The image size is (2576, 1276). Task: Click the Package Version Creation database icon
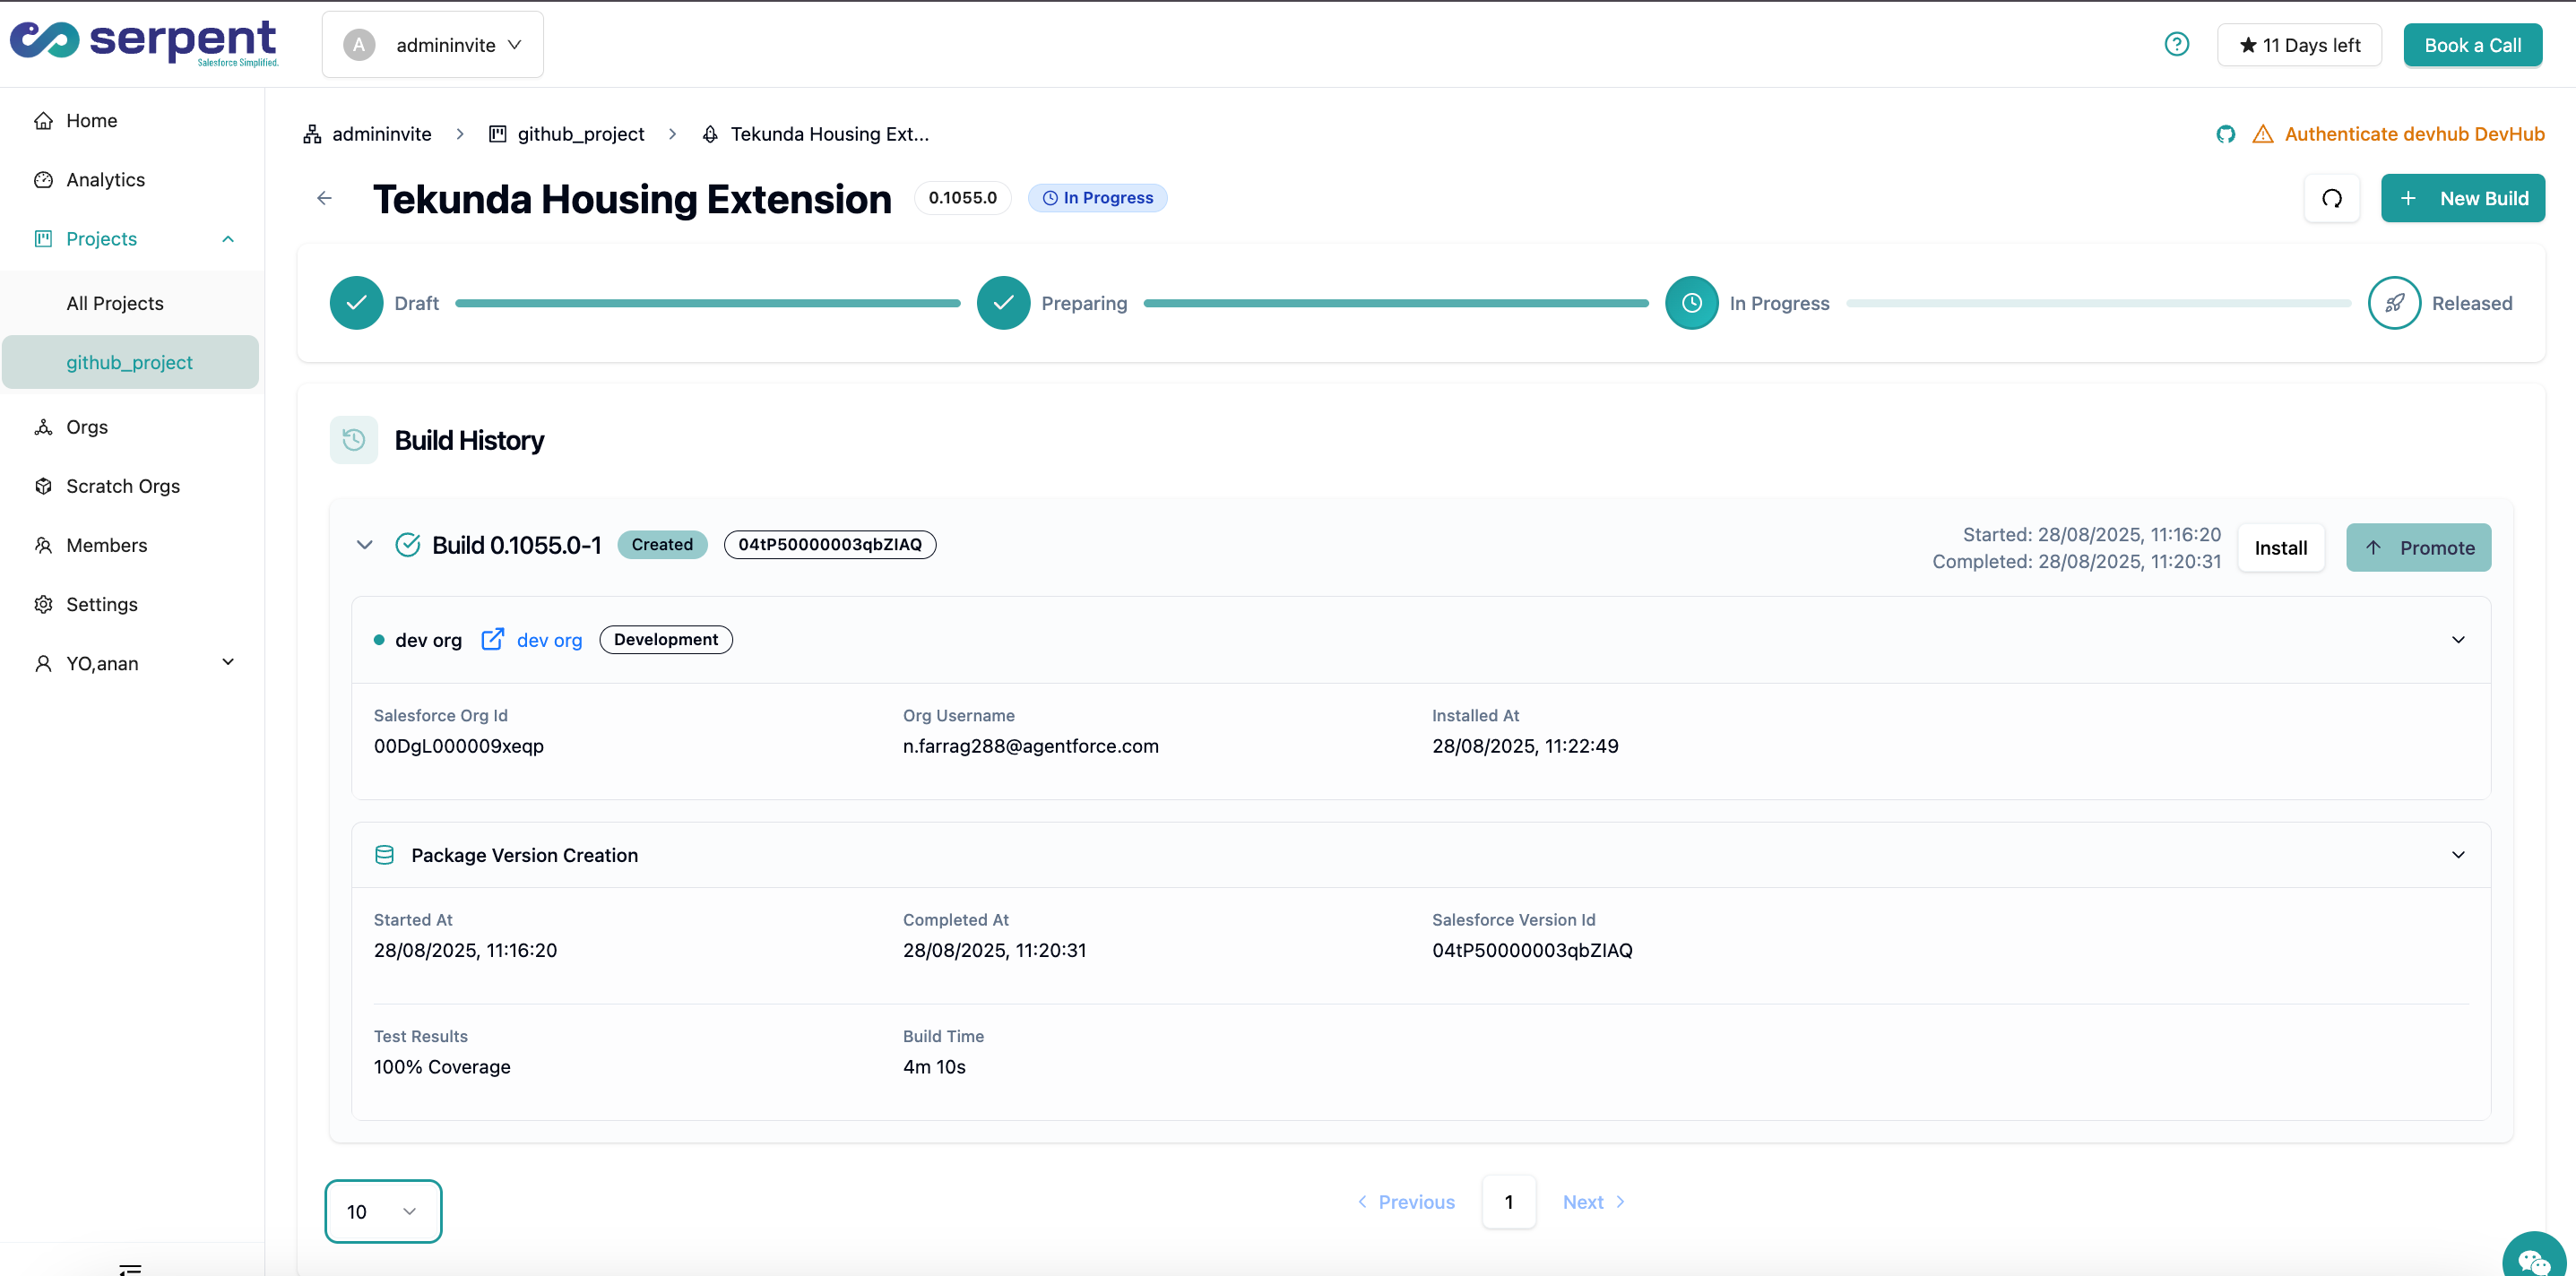tap(384, 855)
